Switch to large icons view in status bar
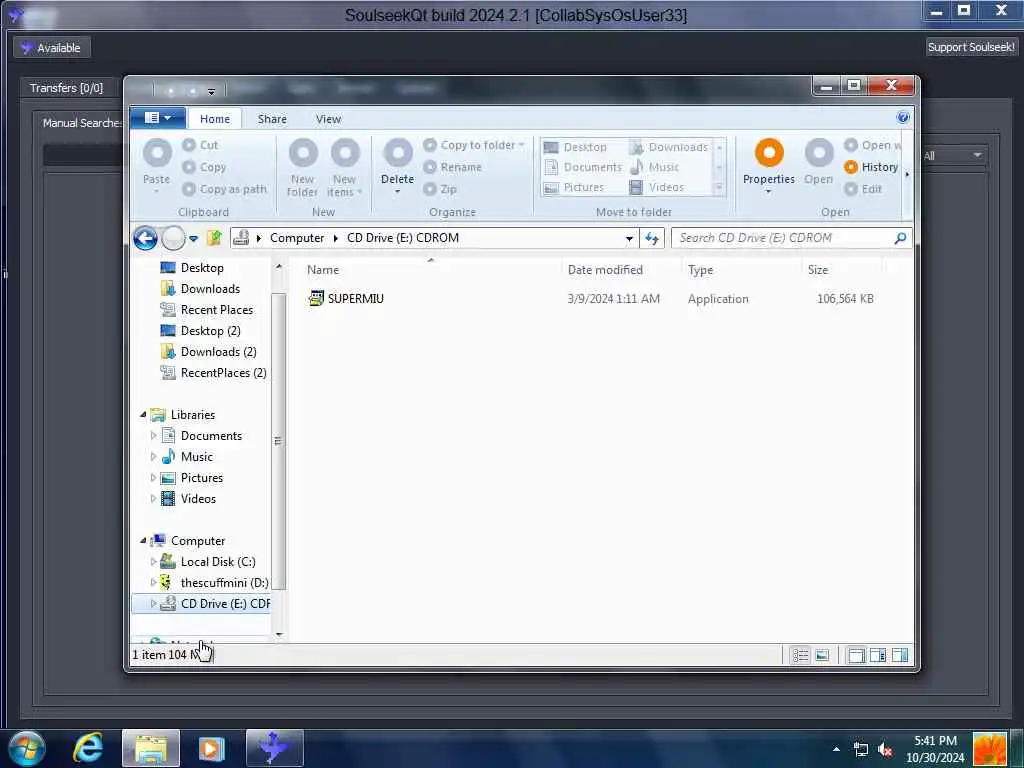Viewport: 1024px width, 768px height. tap(822, 655)
